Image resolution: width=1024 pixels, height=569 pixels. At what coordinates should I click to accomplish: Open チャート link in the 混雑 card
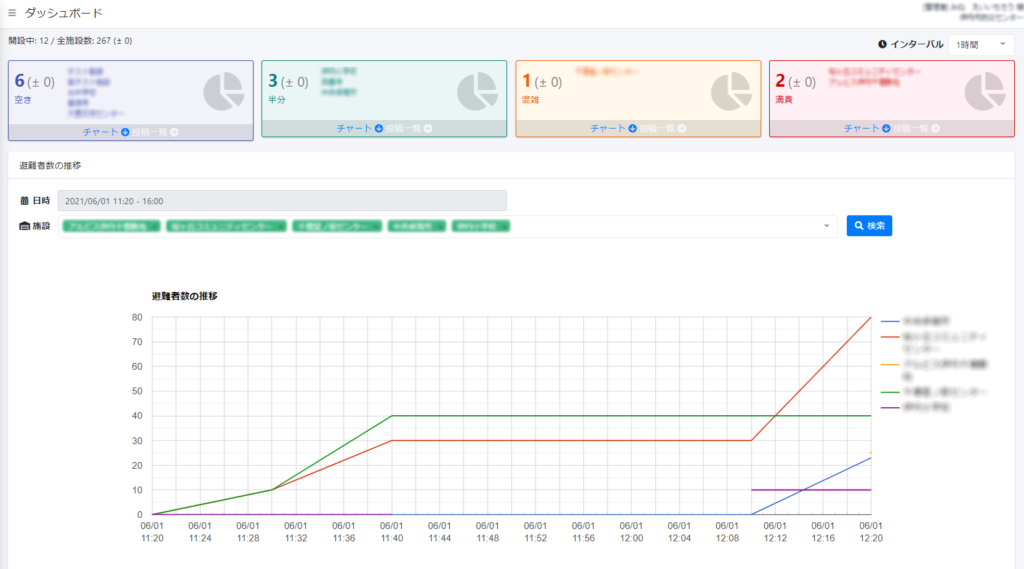pos(613,129)
